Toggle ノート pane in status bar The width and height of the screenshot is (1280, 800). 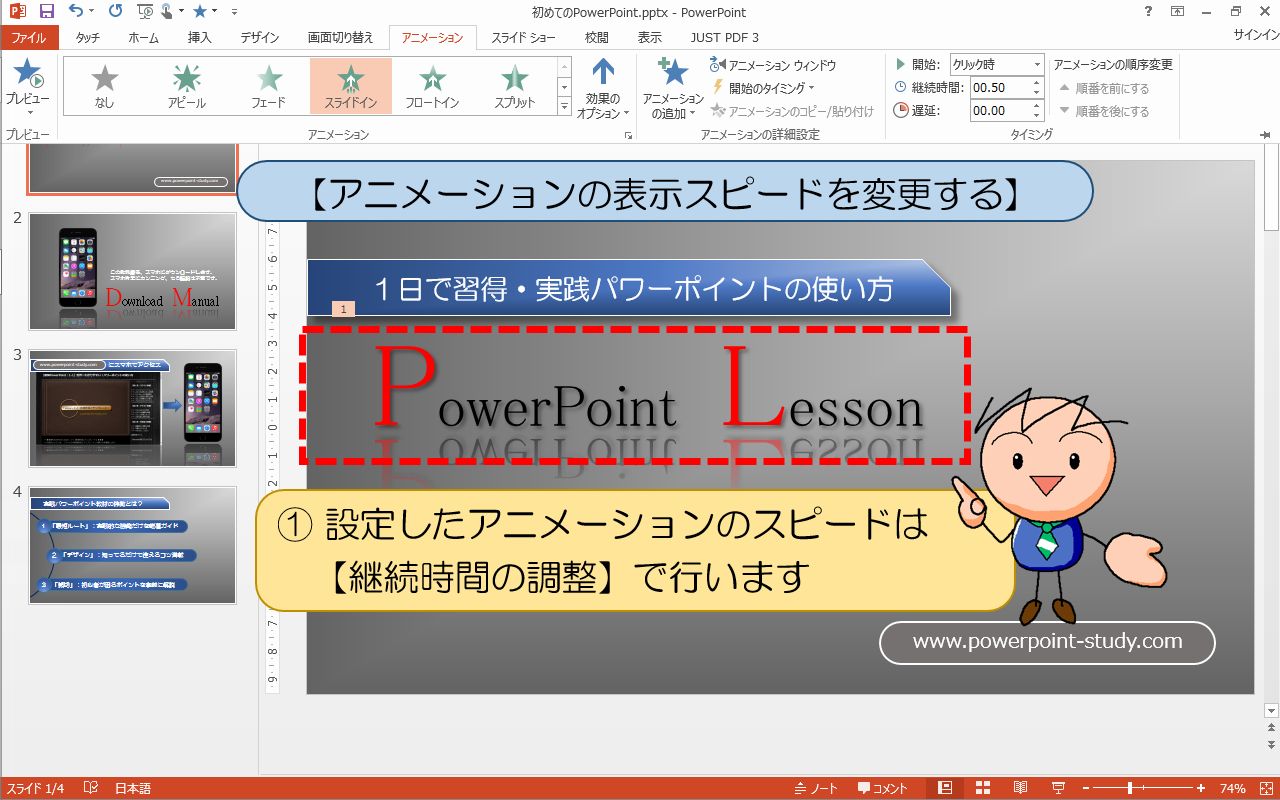(816, 788)
